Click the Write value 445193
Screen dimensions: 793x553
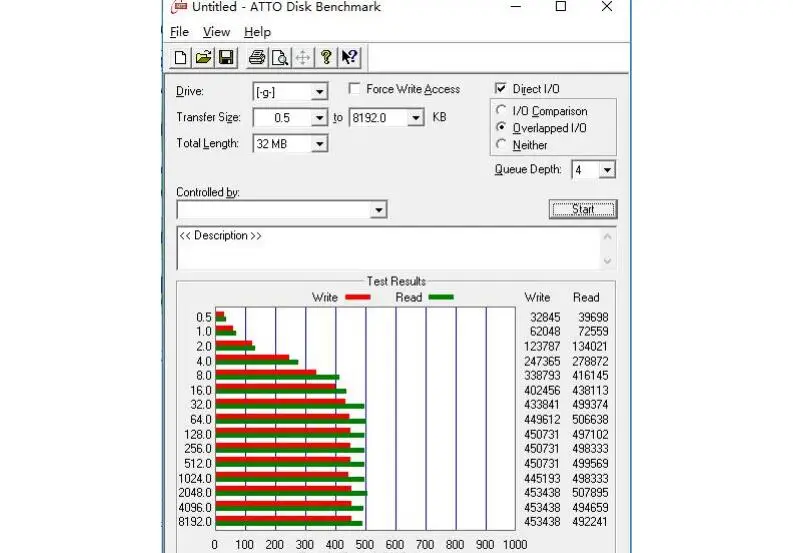coord(542,479)
